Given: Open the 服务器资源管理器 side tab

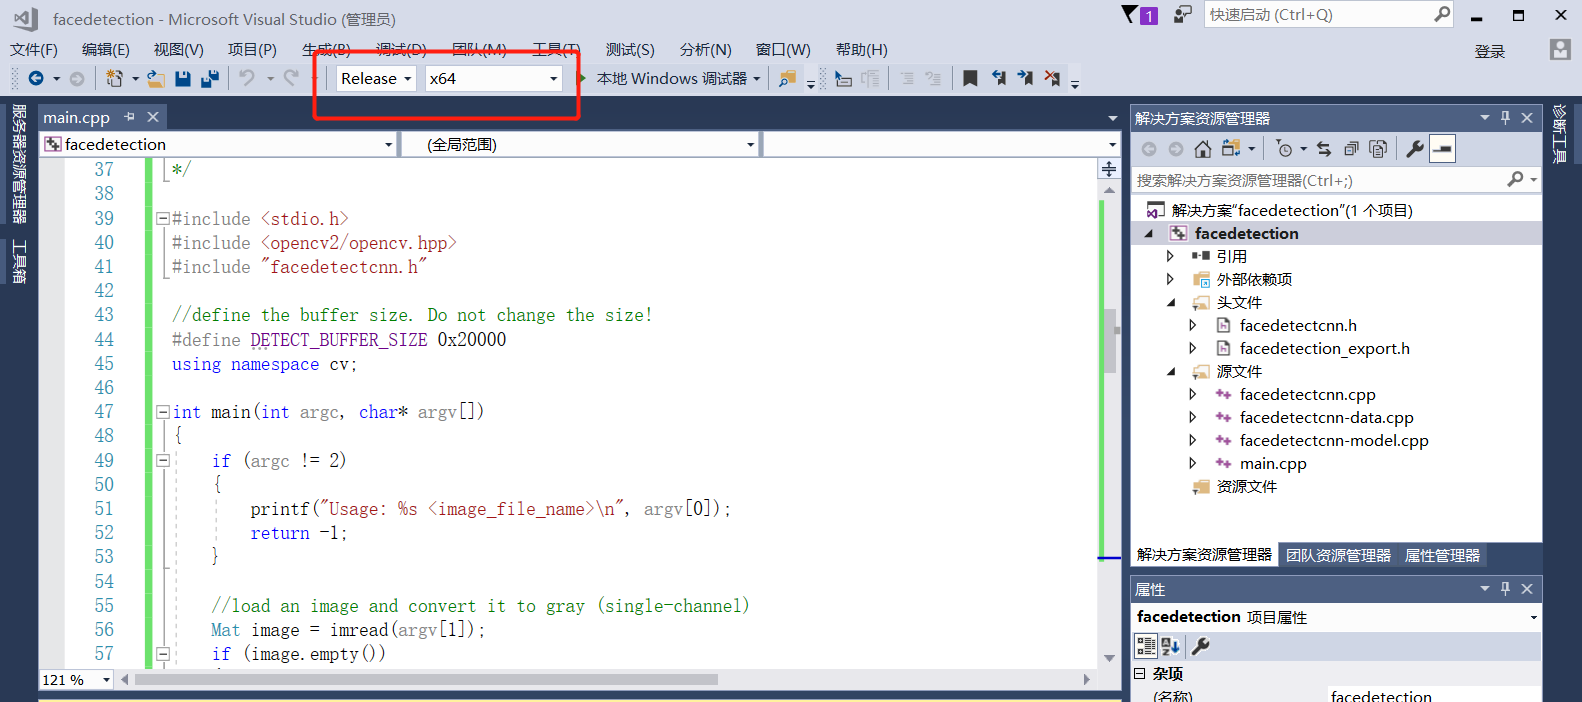Looking at the screenshot, I should click(19, 163).
